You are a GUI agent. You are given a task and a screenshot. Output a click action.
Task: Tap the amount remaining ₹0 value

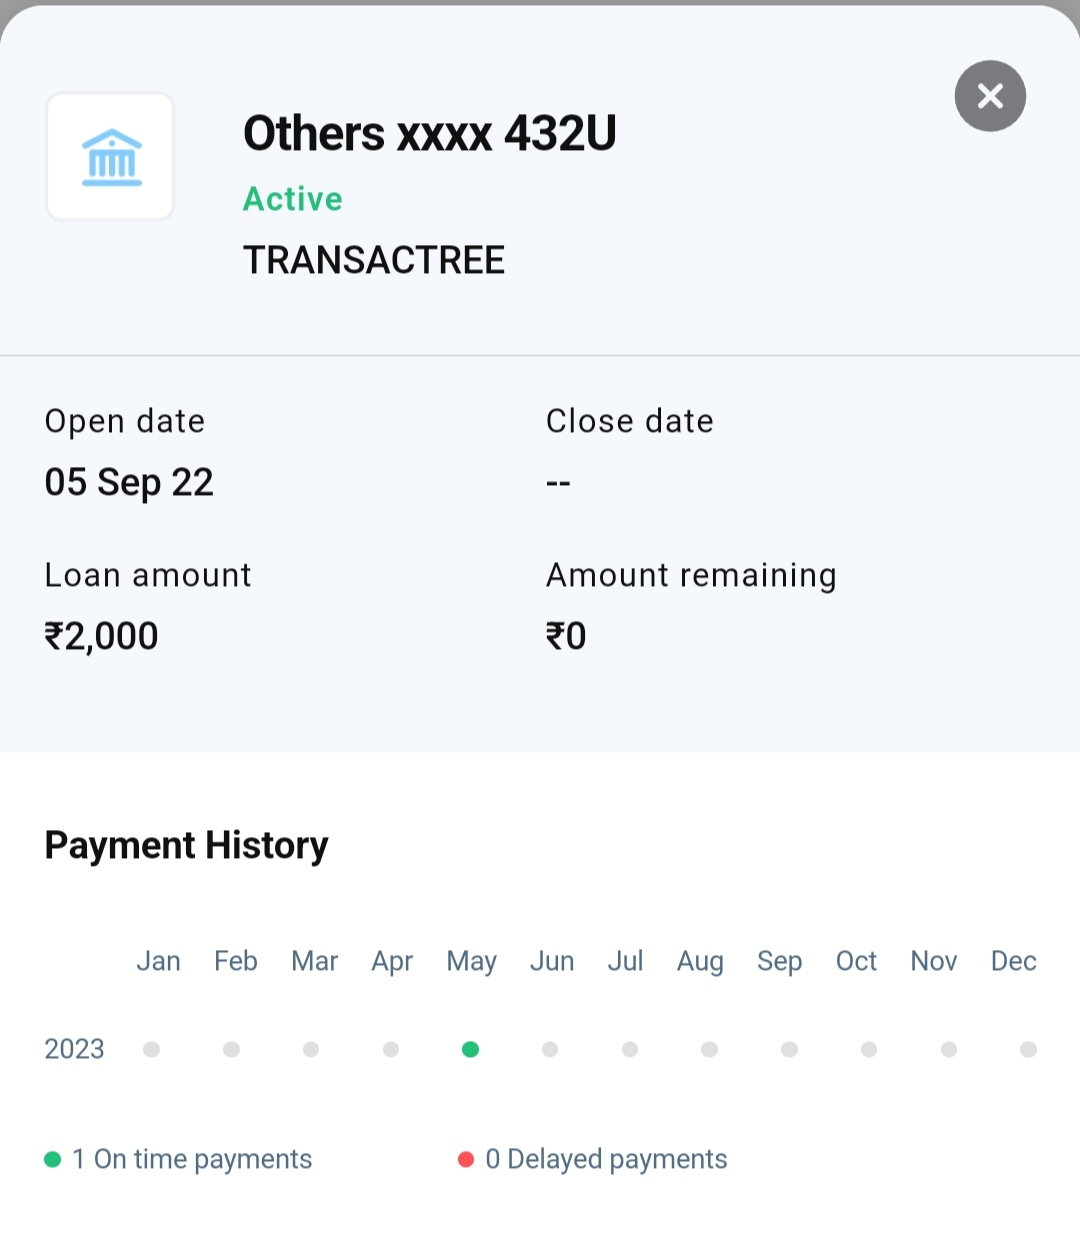(566, 636)
